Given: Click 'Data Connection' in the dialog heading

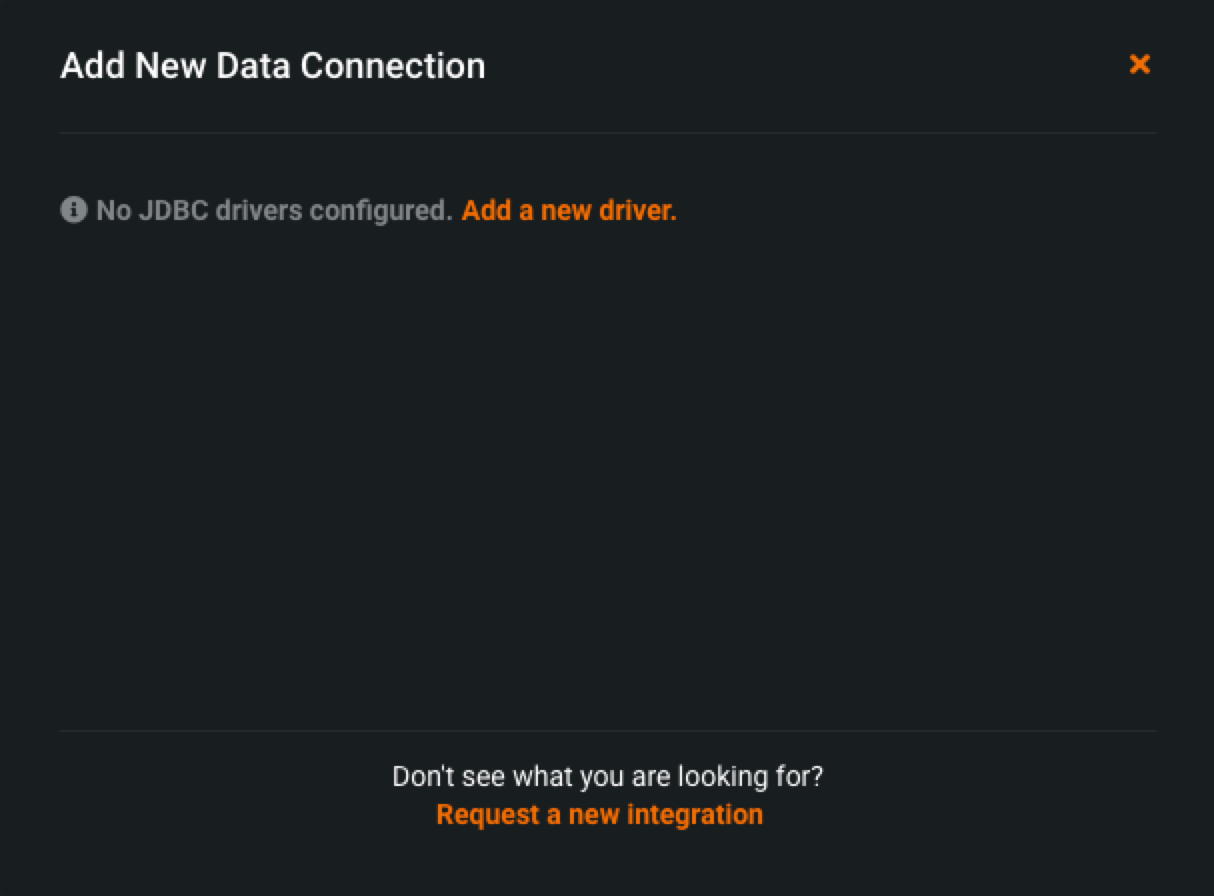Looking at the screenshot, I should click(350, 66).
